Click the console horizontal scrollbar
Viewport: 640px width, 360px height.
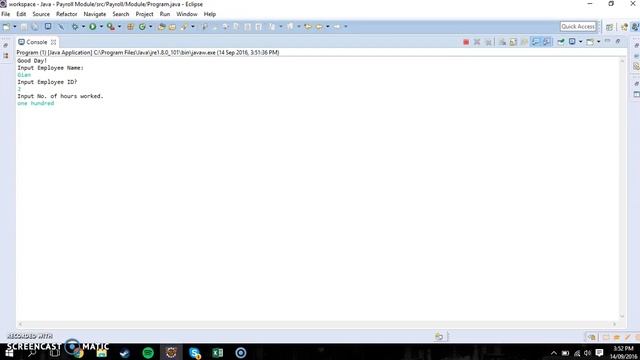(318, 324)
